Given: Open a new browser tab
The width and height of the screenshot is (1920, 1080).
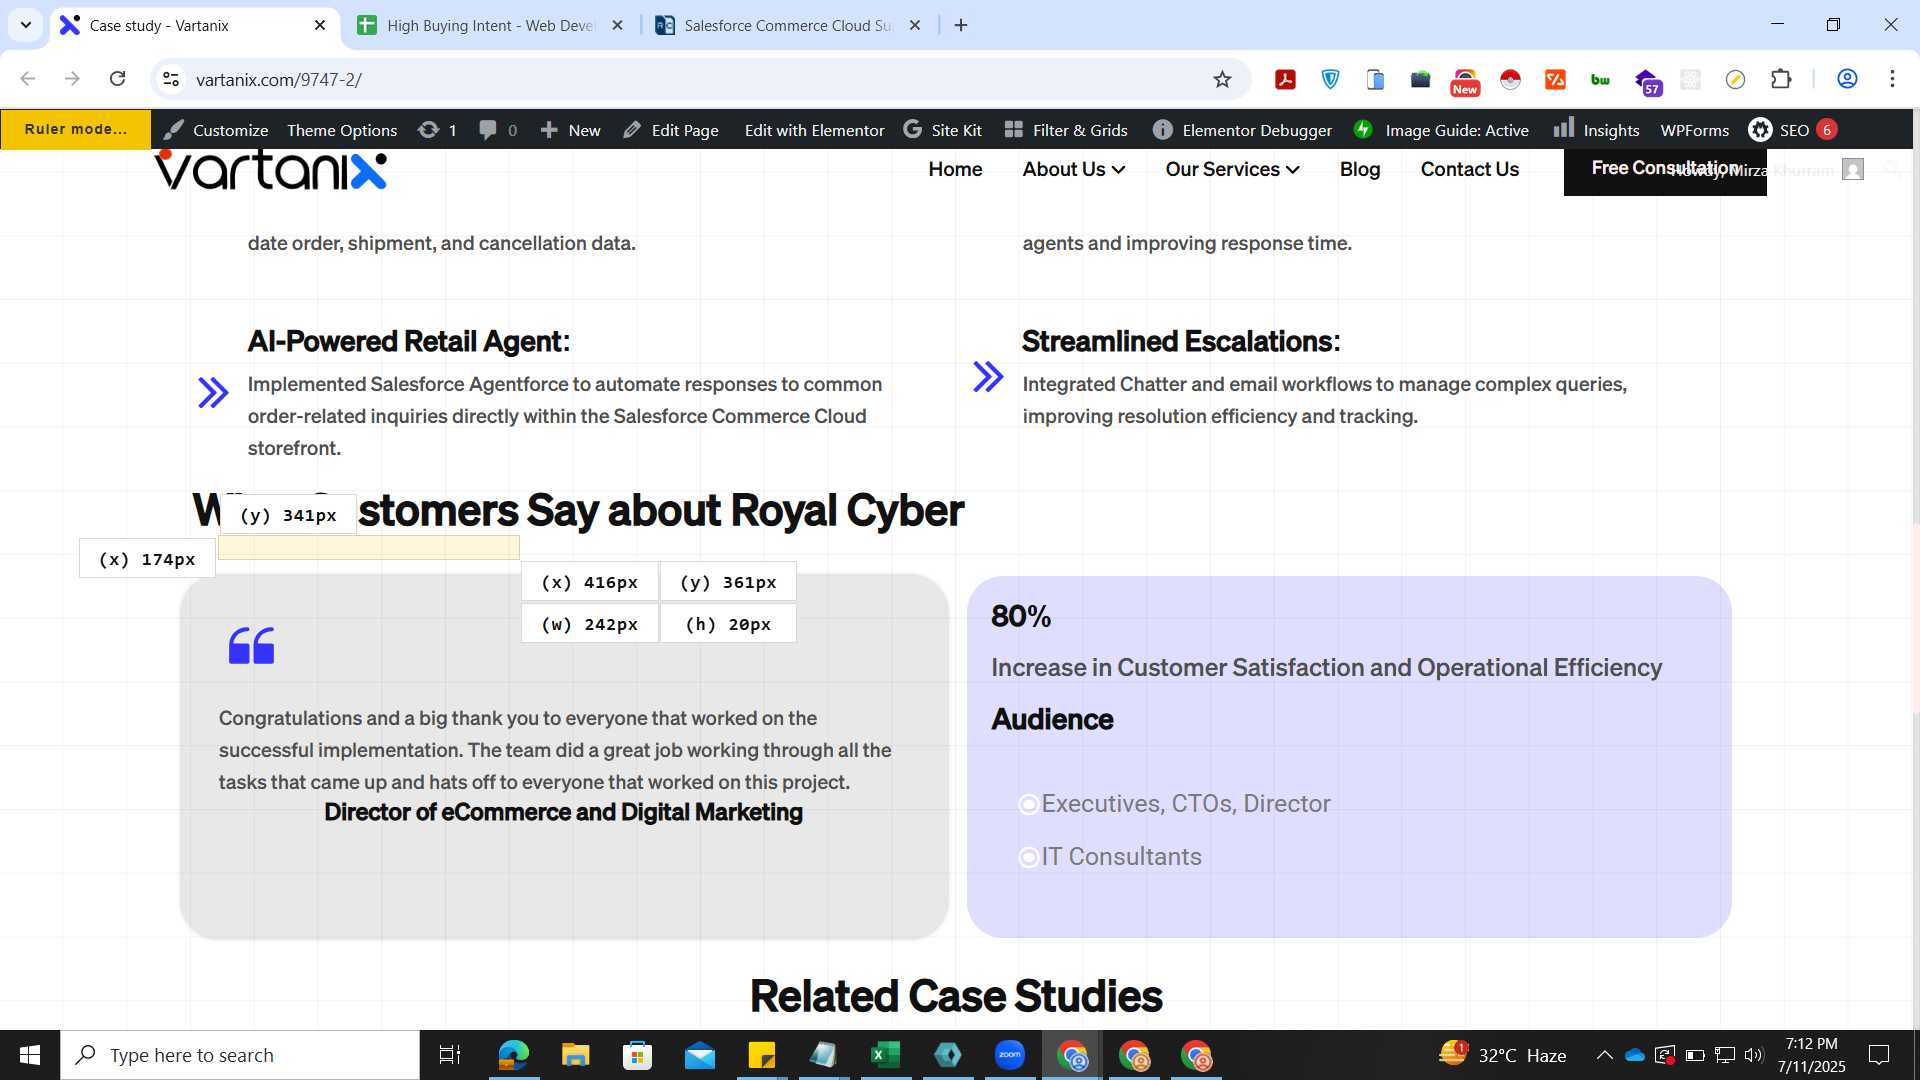Looking at the screenshot, I should 961,25.
